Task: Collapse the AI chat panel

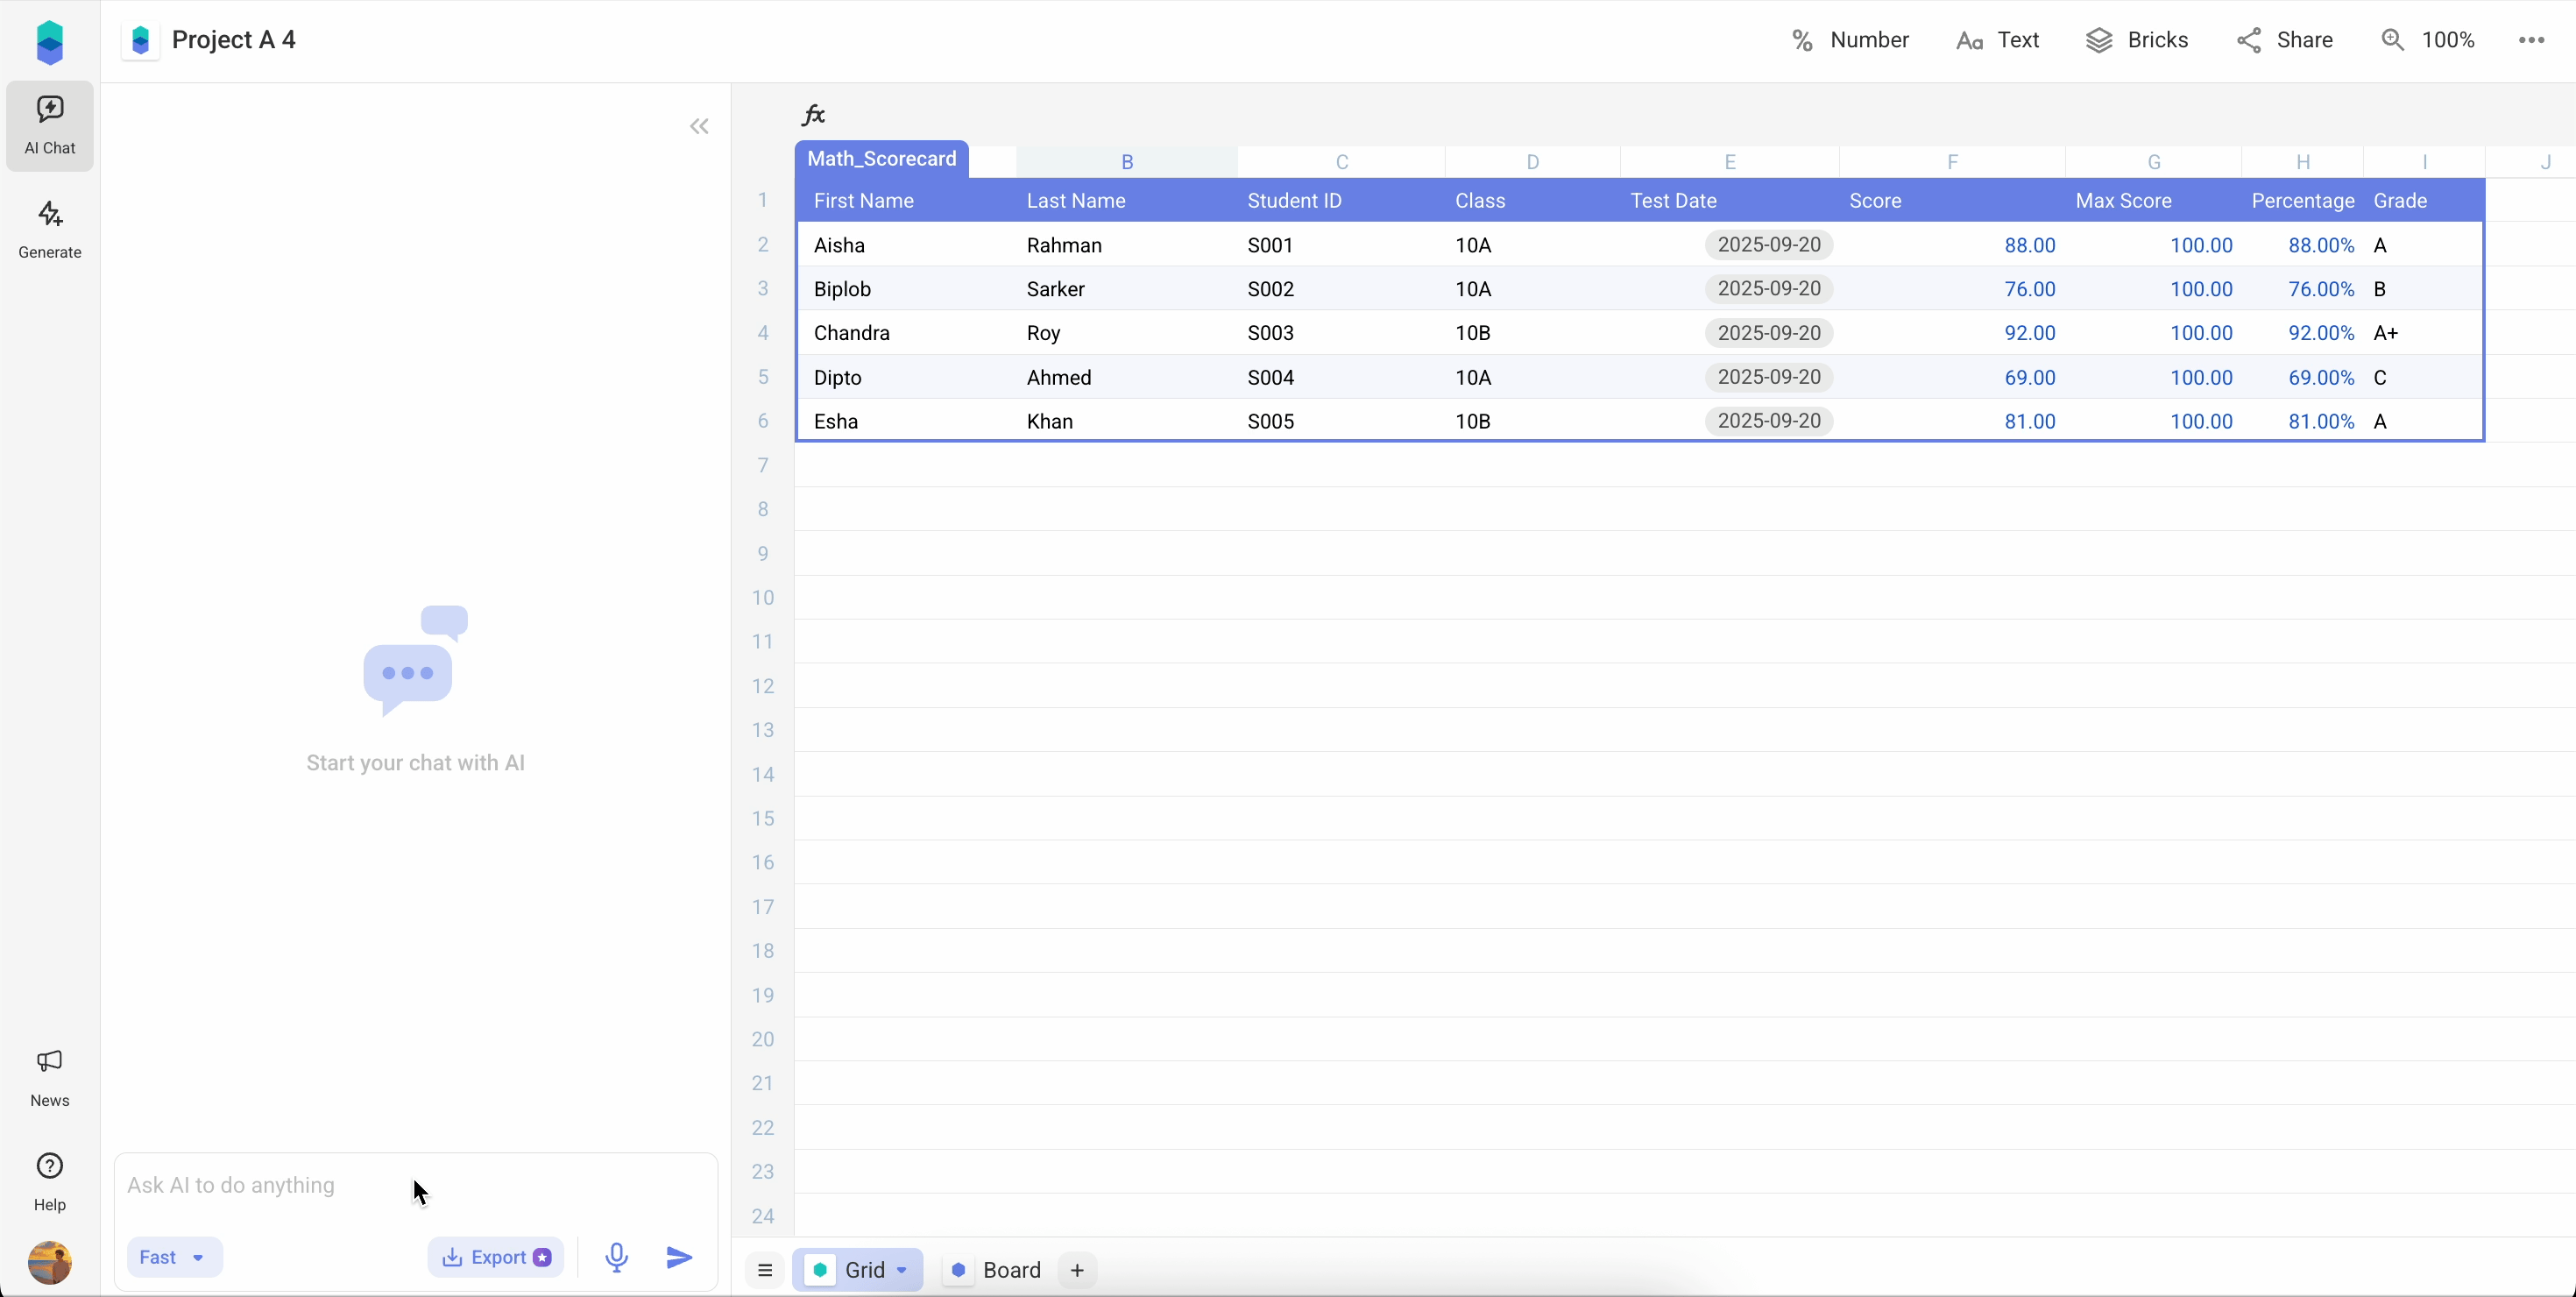Action: point(699,126)
